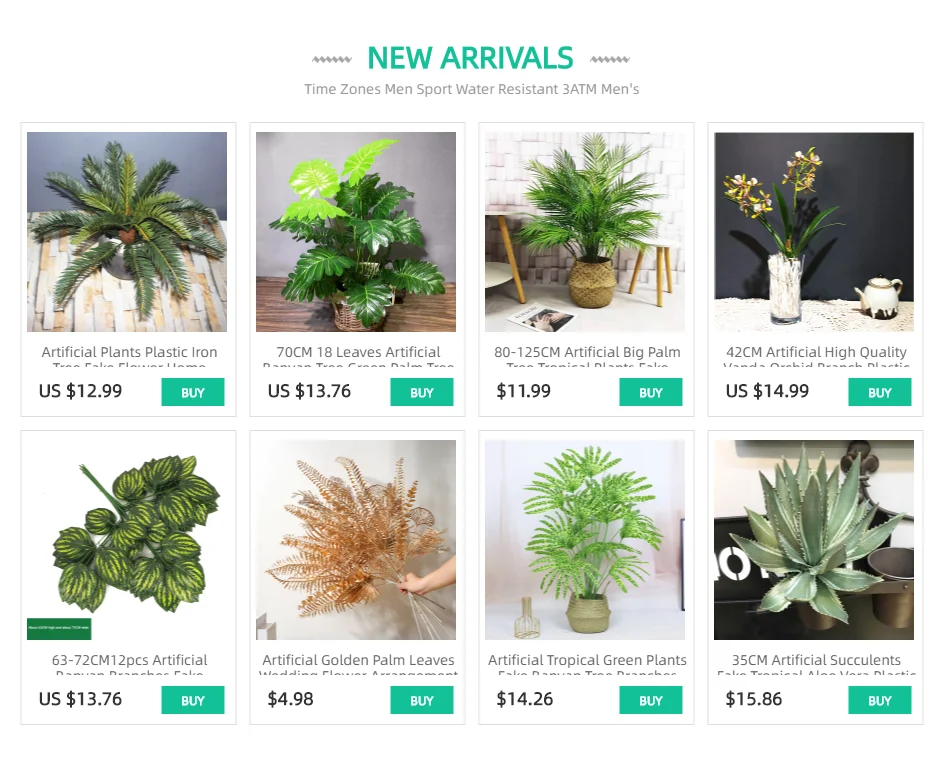944x769 pixels.
Task: Buy the 70CM 18 Leaves plant
Action: 421,392
